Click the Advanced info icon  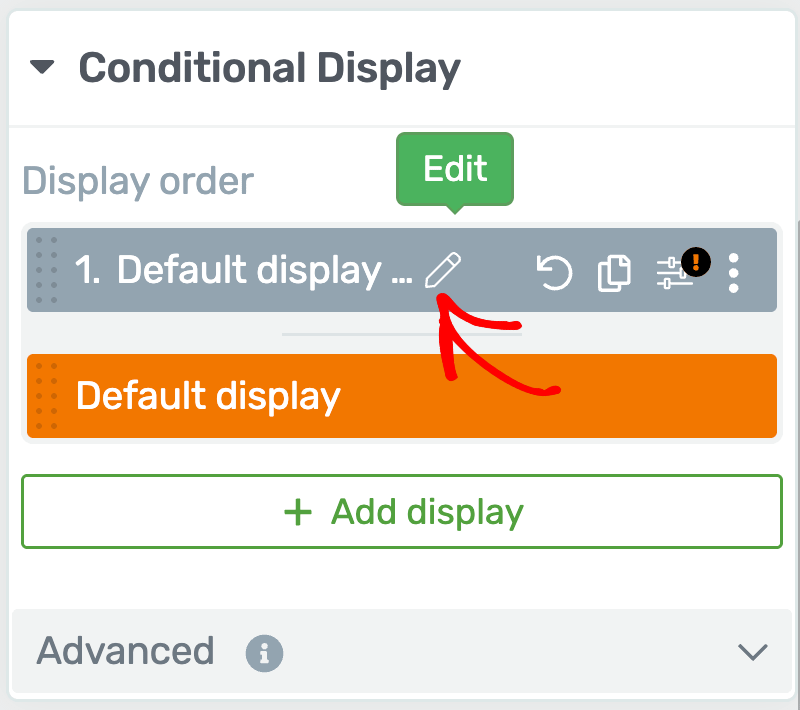pos(264,653)
